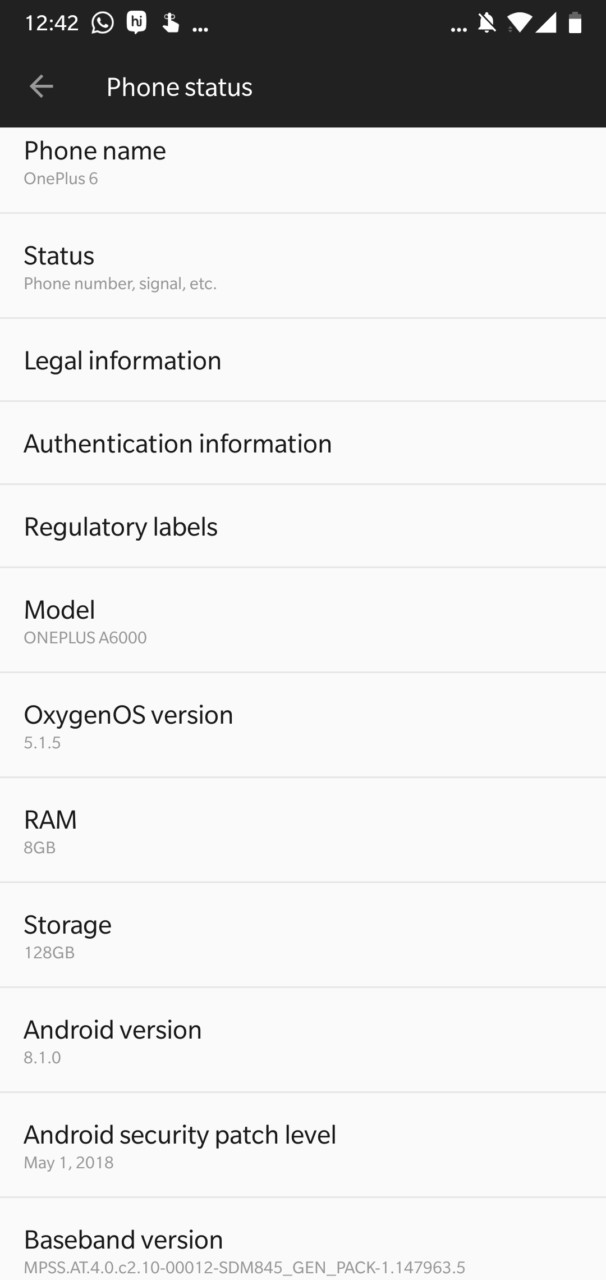Screen dimensions: 606x1280
Task: Open Status phone number and signal
Action: pos(302,267)
